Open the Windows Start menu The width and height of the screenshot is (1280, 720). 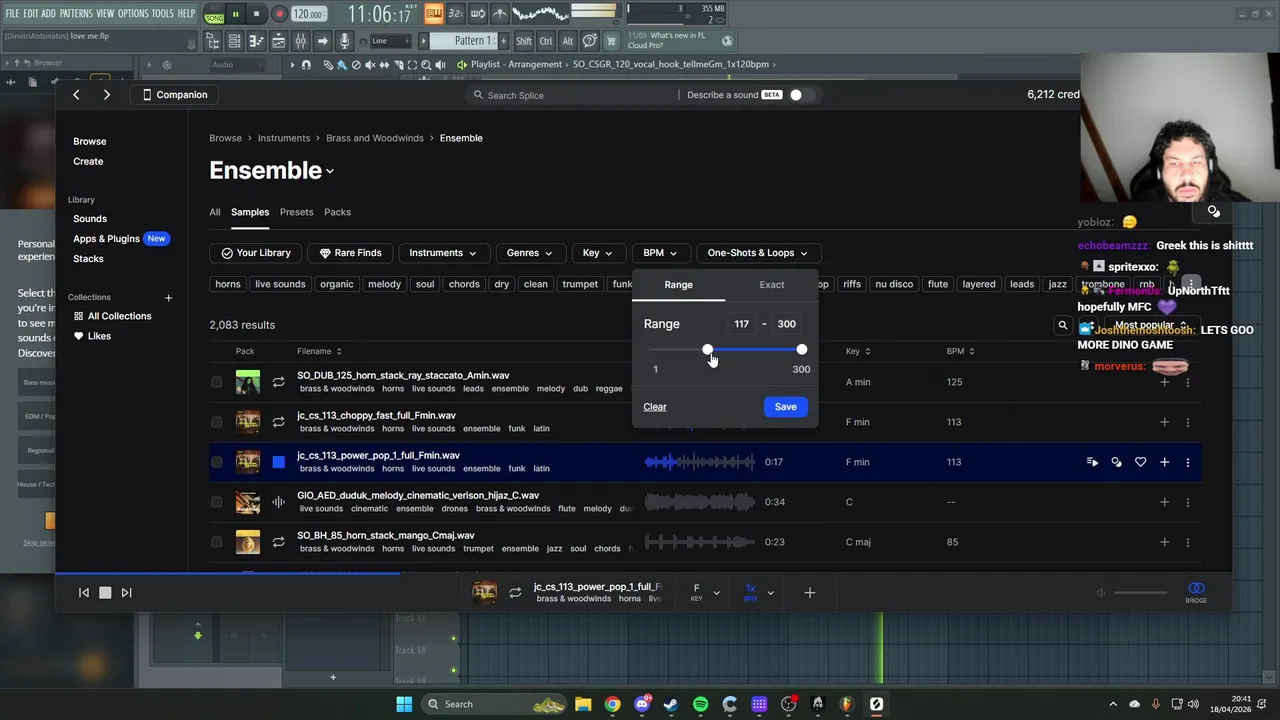point(404,704)
